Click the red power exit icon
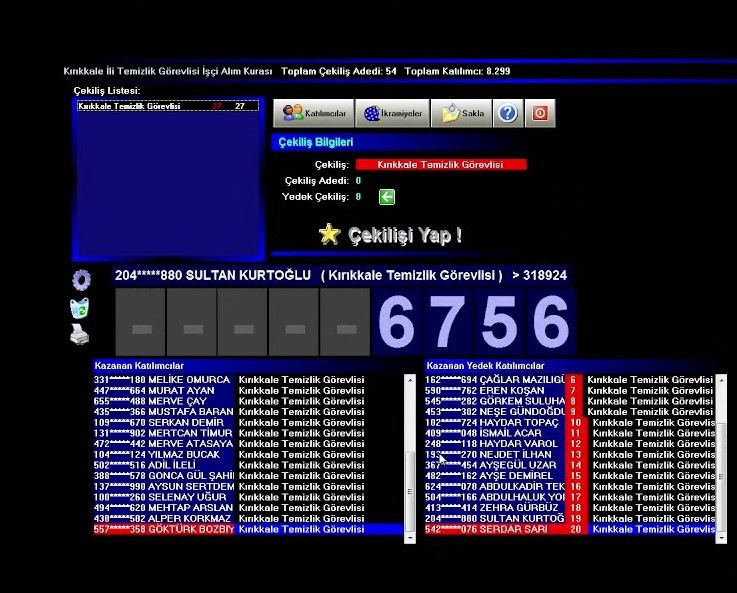737x593 pixels. tap(540, 113)
